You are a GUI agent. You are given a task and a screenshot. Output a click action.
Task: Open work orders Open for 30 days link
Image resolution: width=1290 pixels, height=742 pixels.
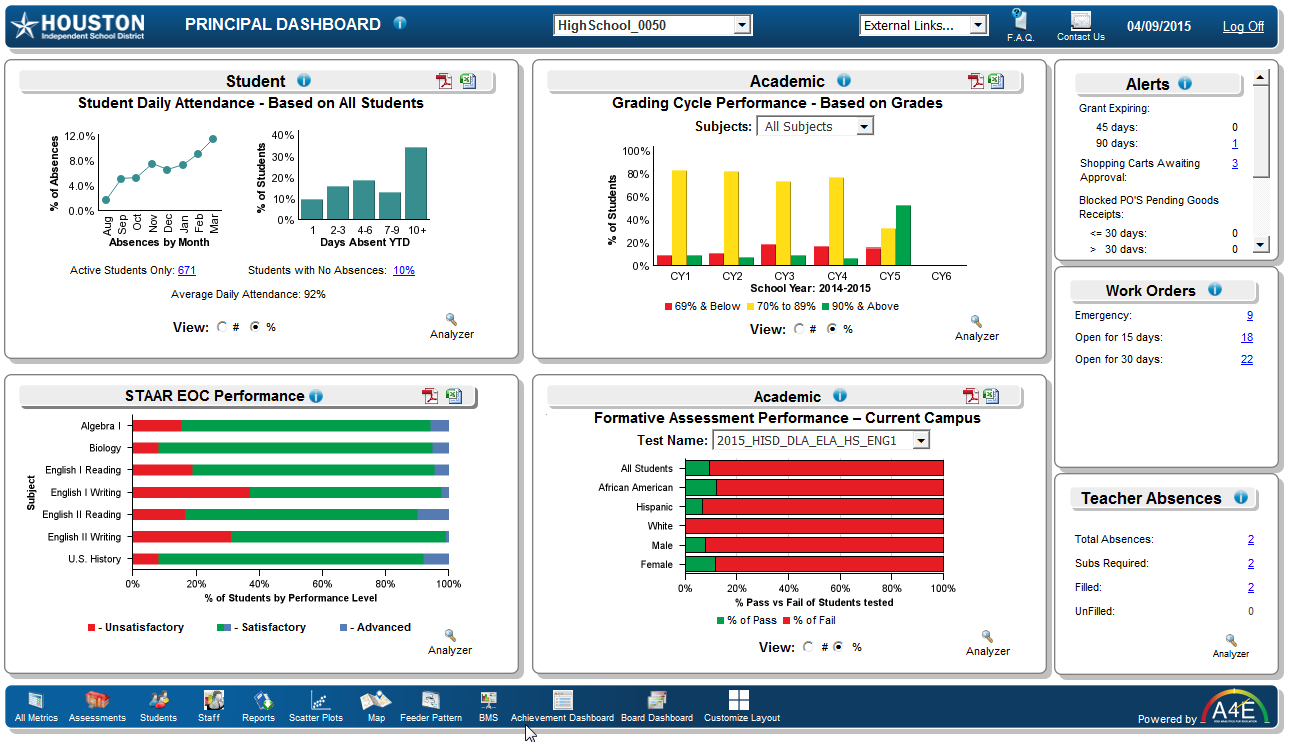pyautogui.click(x=1247, y=360)
